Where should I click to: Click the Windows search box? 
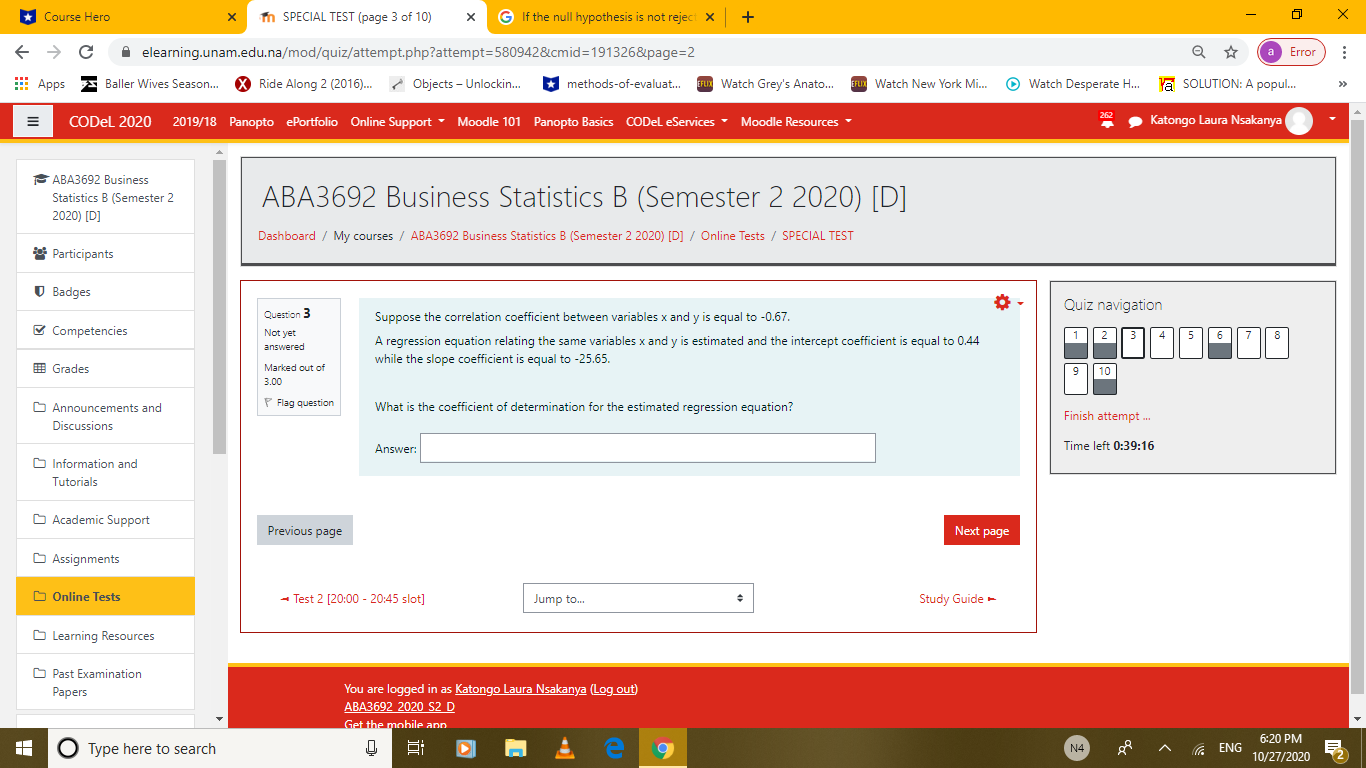[205, 748]
